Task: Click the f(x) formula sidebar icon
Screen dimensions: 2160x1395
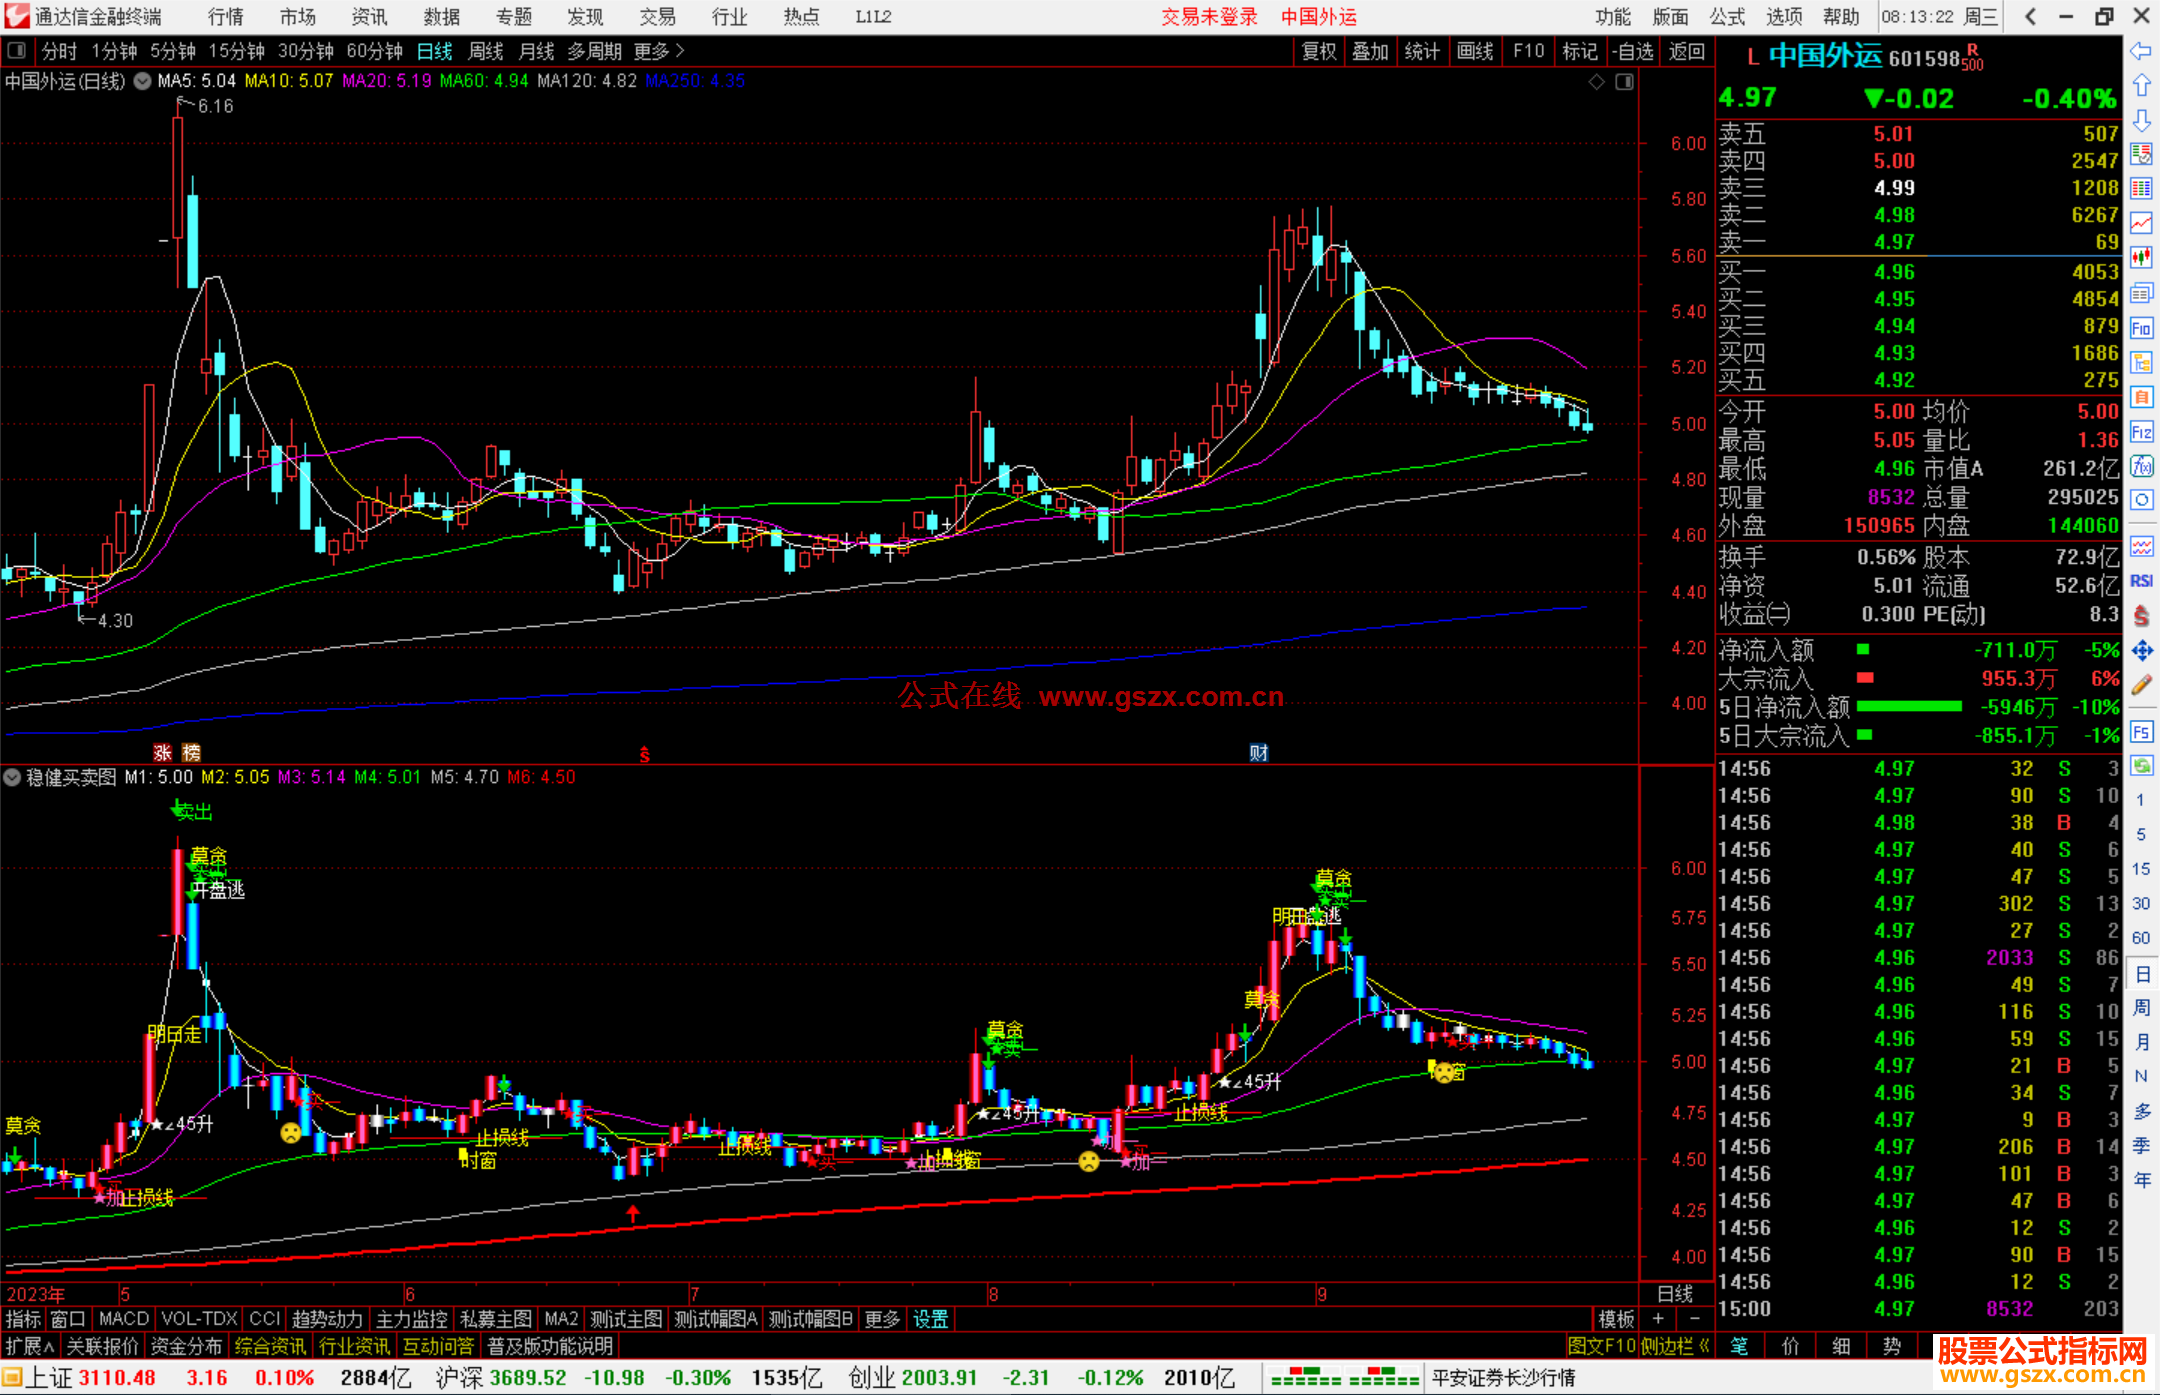Action: click(2141, 467)
